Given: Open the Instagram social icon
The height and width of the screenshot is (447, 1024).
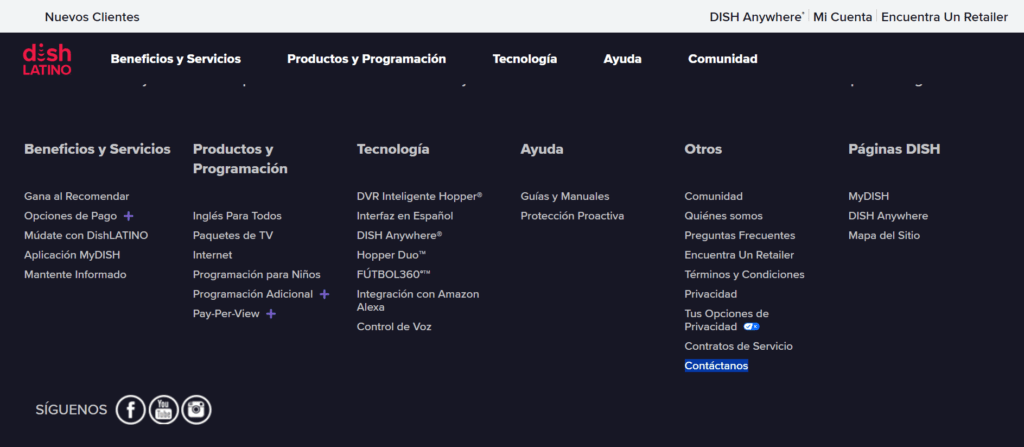Looking at the screenshot, I should (197, 409).
